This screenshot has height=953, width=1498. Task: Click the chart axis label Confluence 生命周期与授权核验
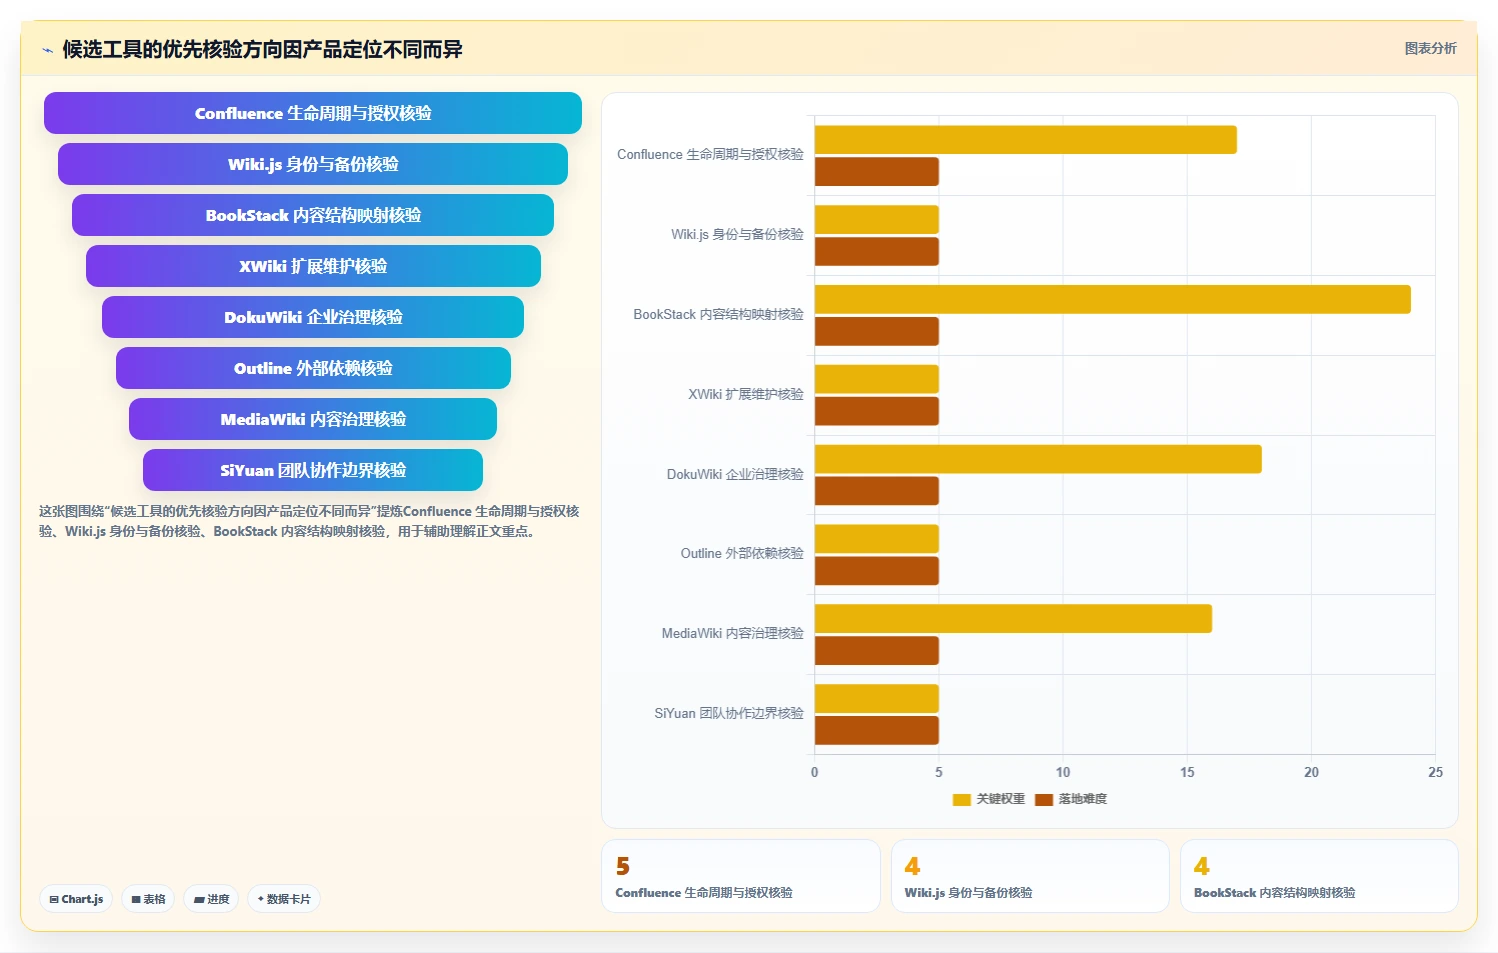(710, 155)
